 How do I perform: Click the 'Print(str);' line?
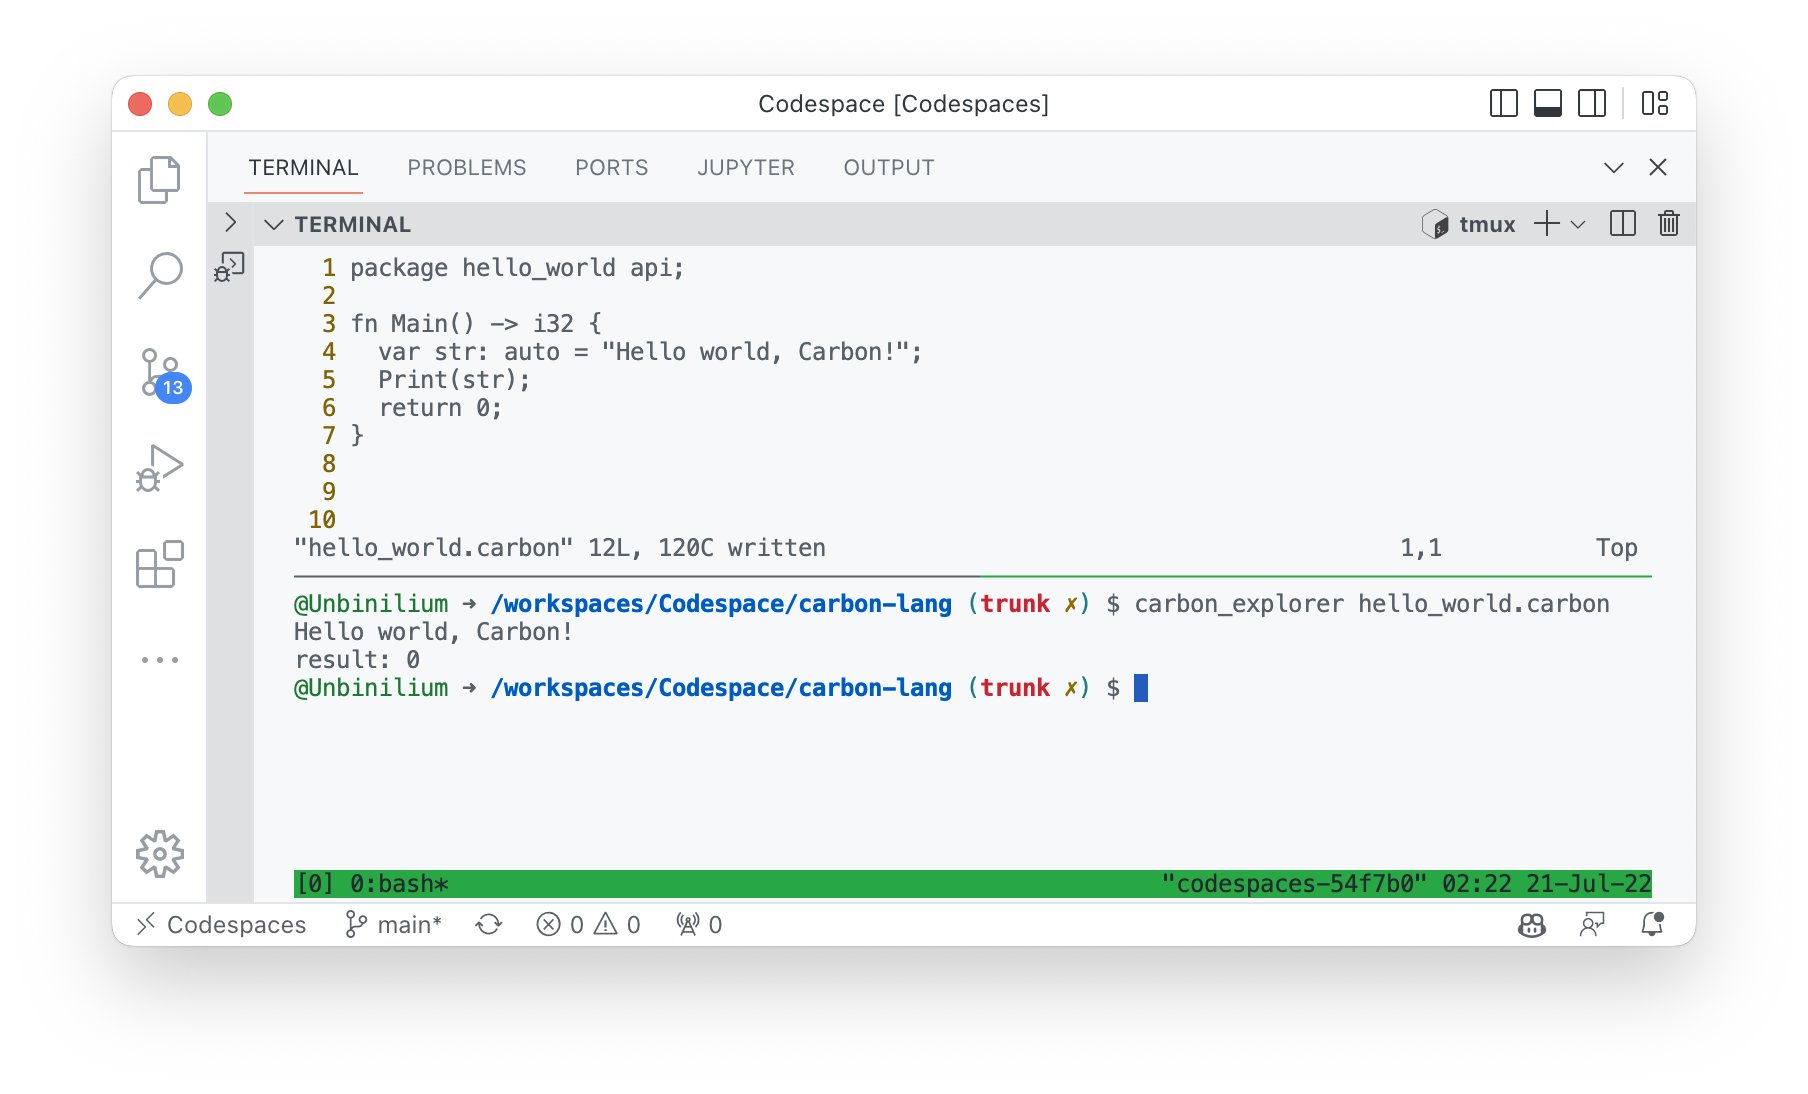point(454,380)
